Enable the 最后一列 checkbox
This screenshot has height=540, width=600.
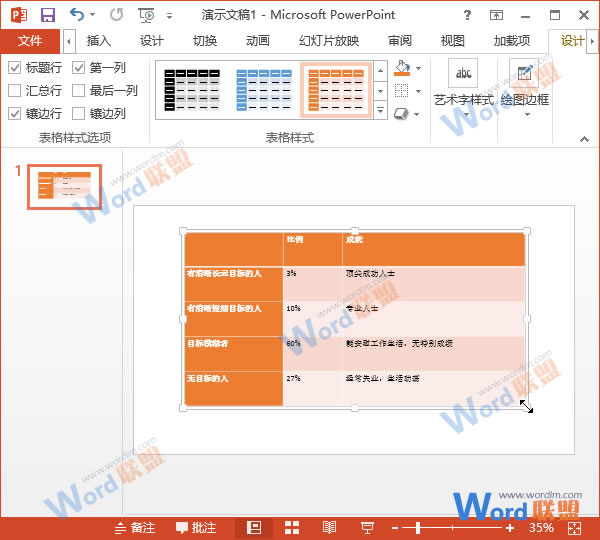78,91
